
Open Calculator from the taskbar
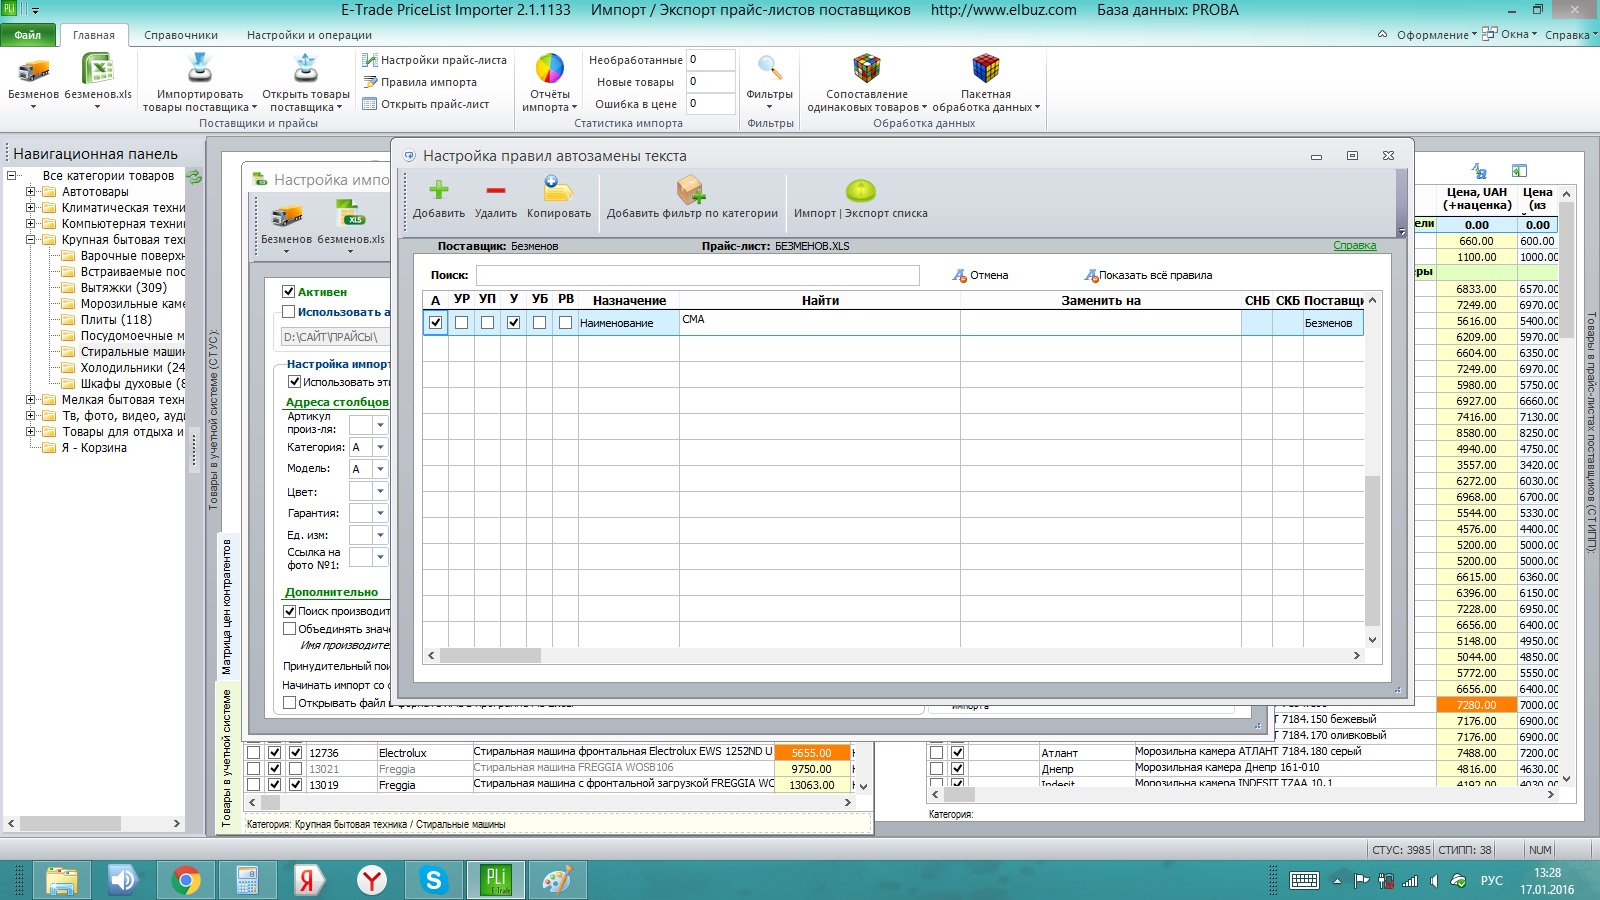pyautogui.click(x=247, y=880)
